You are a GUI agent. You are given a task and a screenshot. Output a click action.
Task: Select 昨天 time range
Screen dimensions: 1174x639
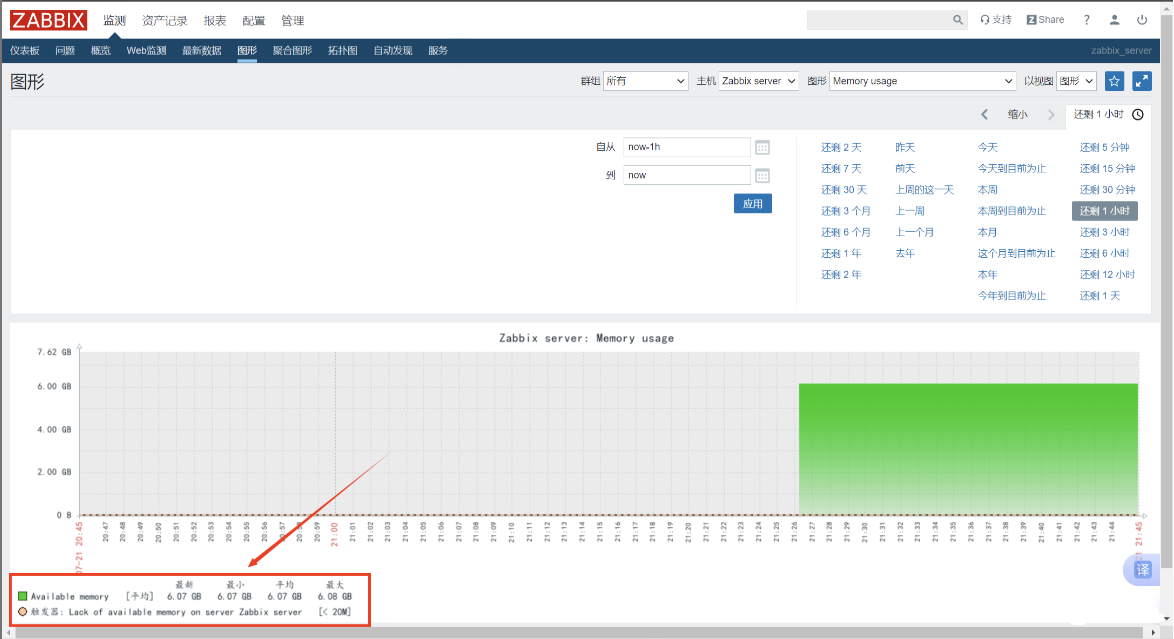(x=905, y=148)
